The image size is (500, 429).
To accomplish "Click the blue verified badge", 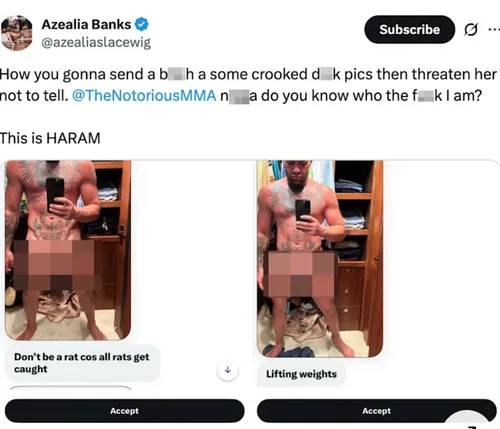I will click(x=142, y=24).
